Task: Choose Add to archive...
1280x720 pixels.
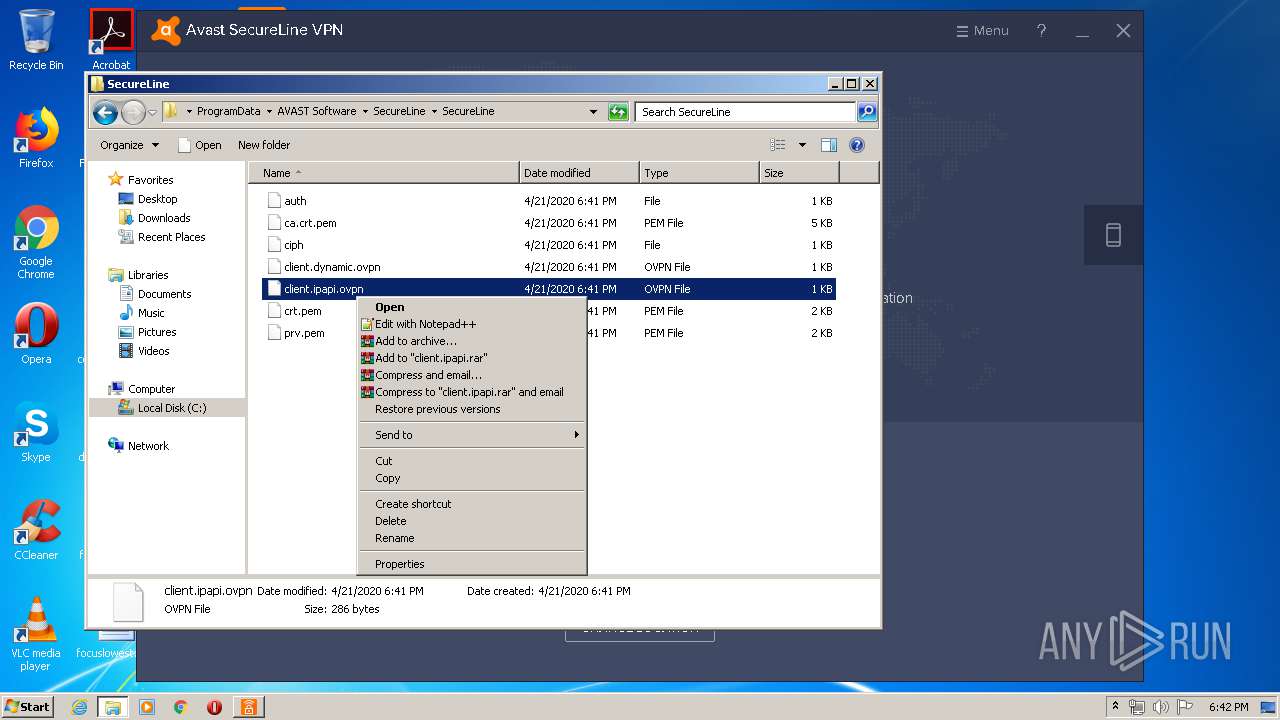Action: click(x=471, y=341)
